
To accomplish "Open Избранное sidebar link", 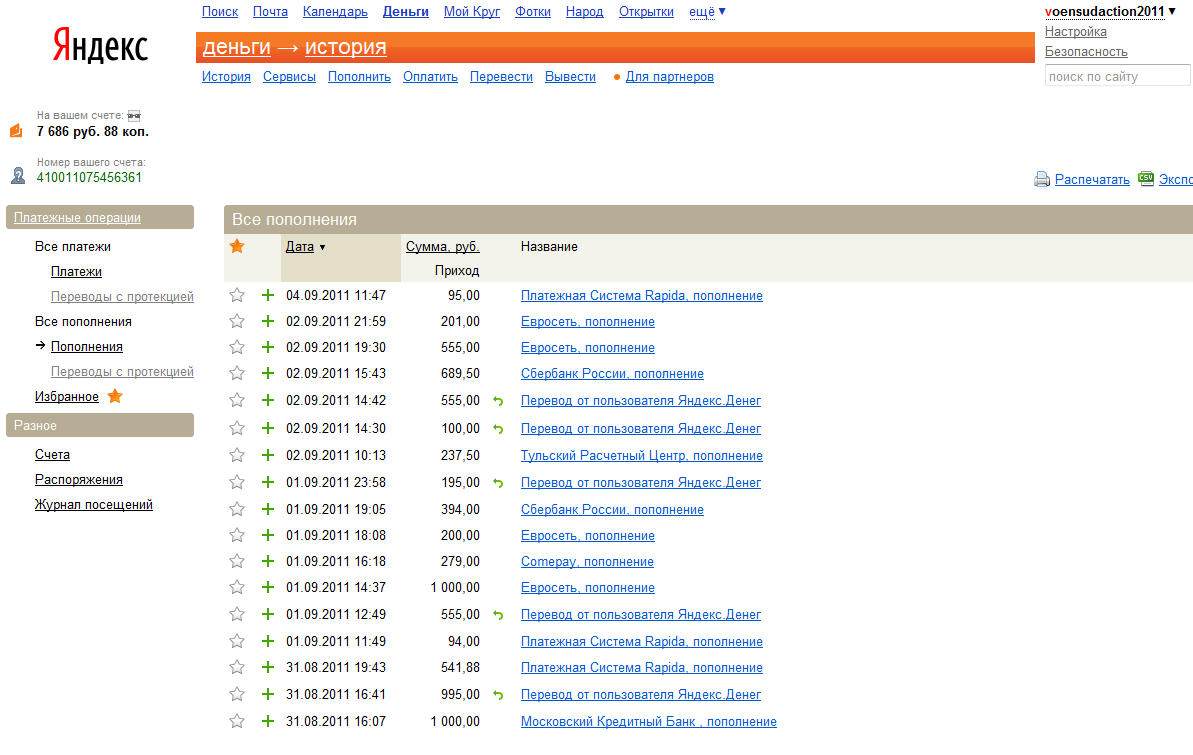I will point(67,397).
